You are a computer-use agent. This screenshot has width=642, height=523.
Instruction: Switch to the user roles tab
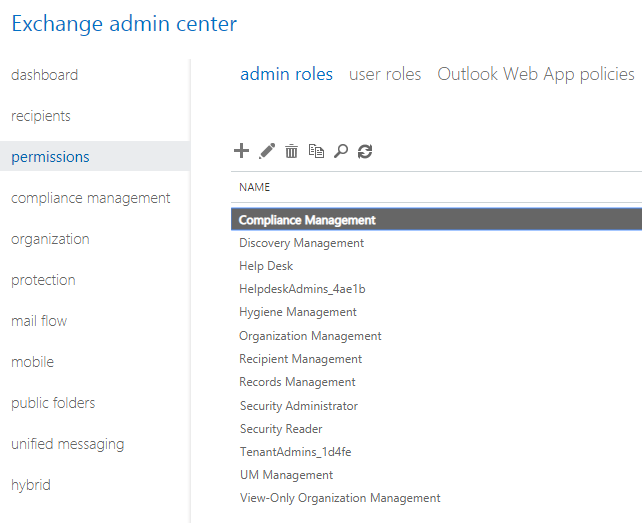(385, 74)
